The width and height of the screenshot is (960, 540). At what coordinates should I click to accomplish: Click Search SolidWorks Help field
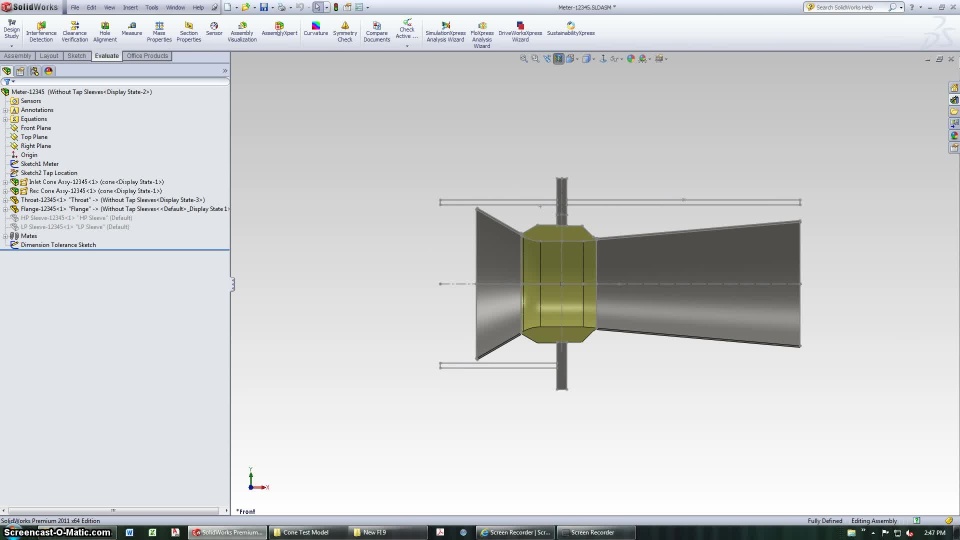click(x=850, y=7)
